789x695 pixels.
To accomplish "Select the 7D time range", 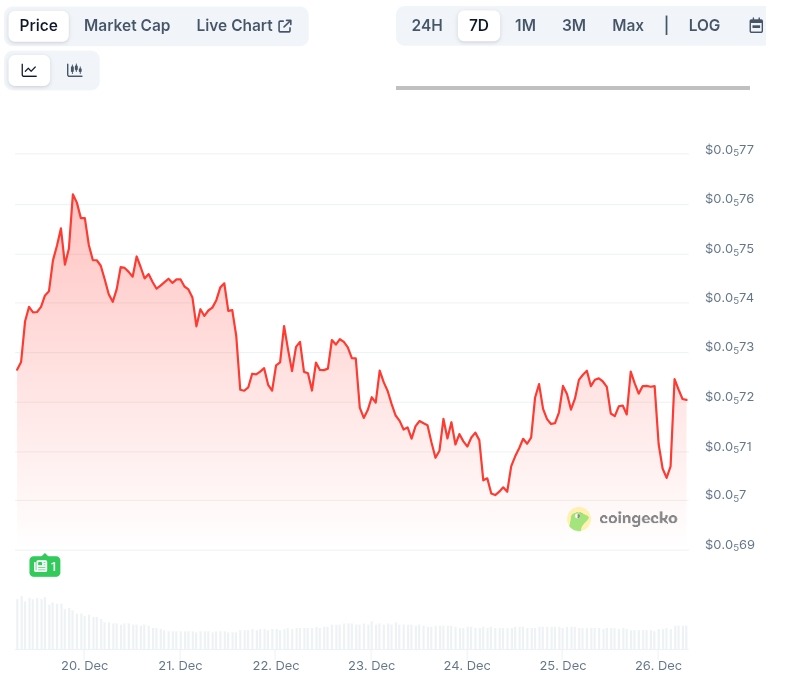I will 479,26.
